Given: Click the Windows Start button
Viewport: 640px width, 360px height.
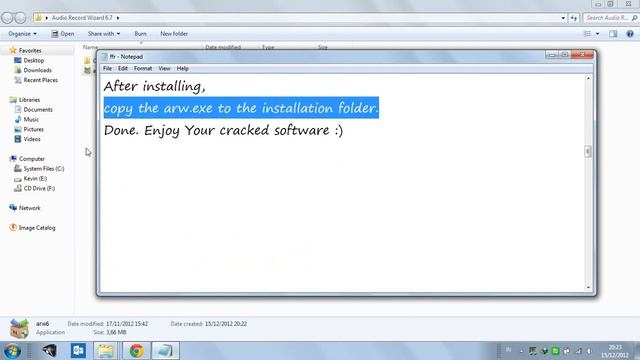Looking at the screenshot, I should click(12, 351).
